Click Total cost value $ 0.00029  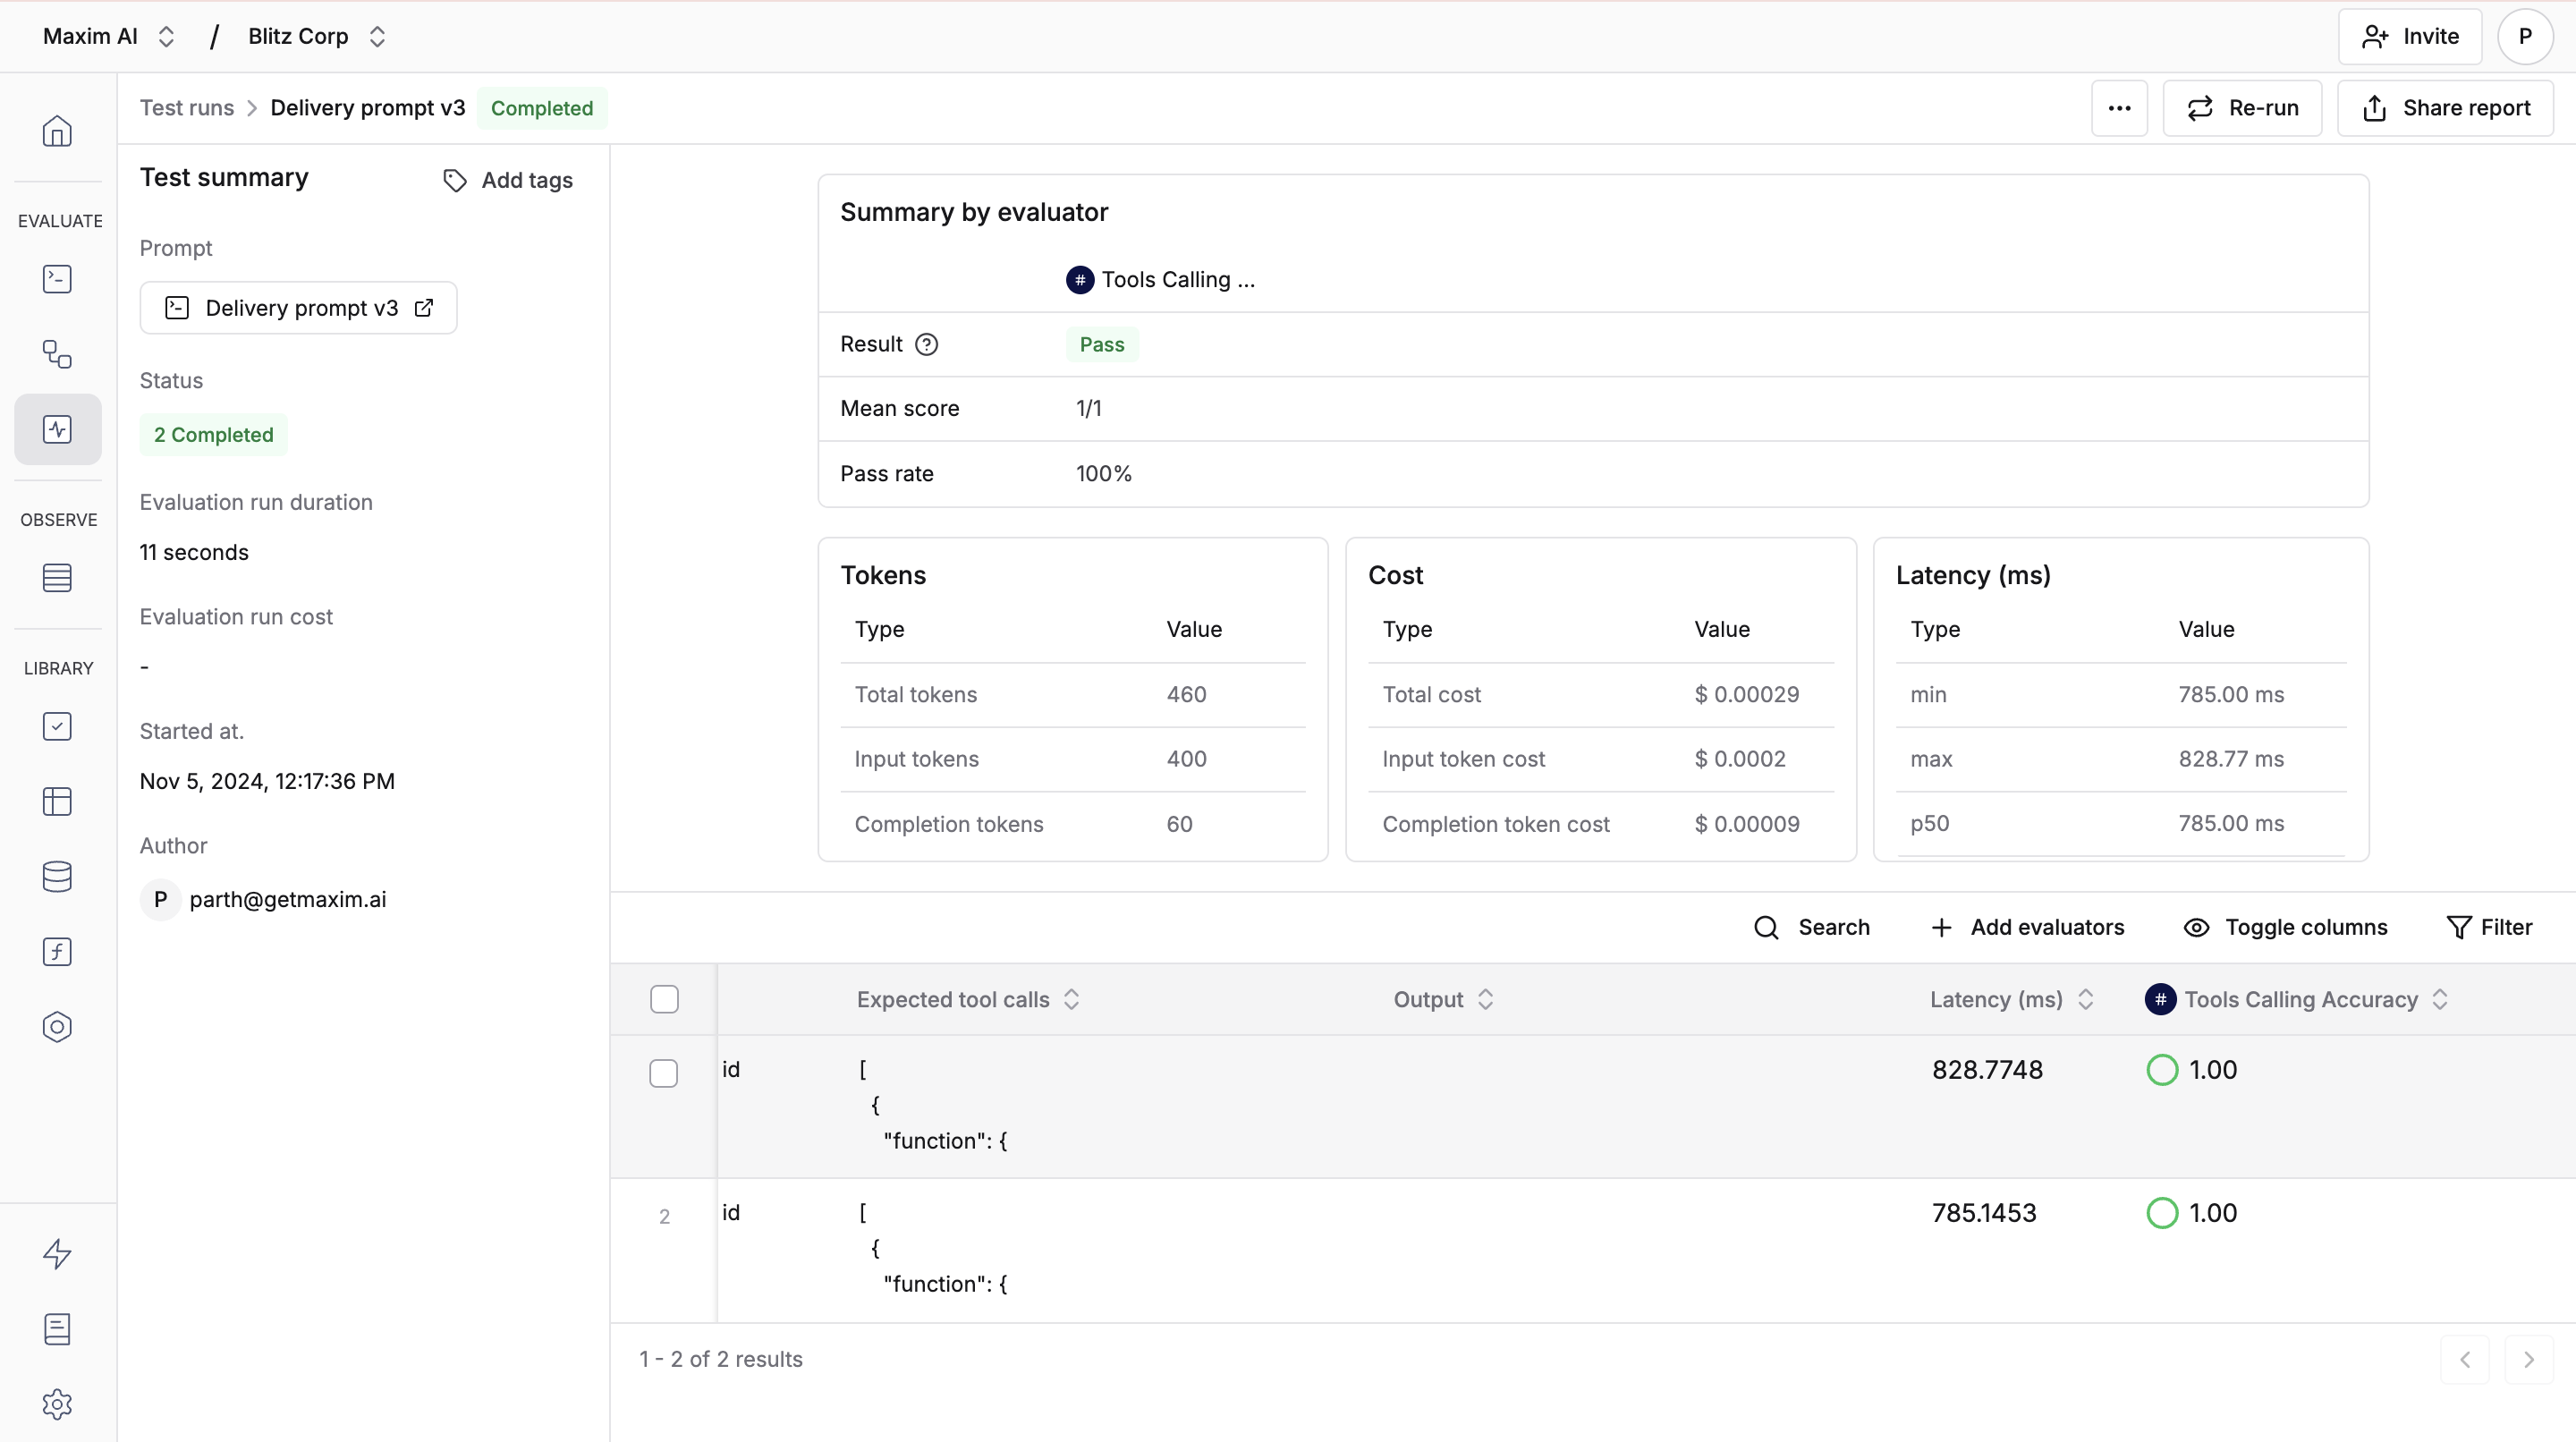[1747, 694]
